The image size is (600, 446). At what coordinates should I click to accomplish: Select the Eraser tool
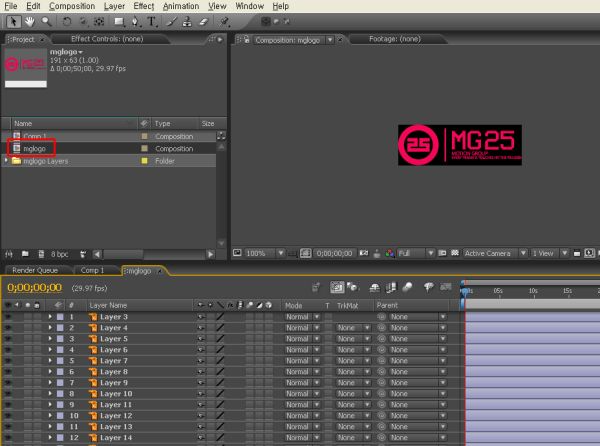(204, 21)
